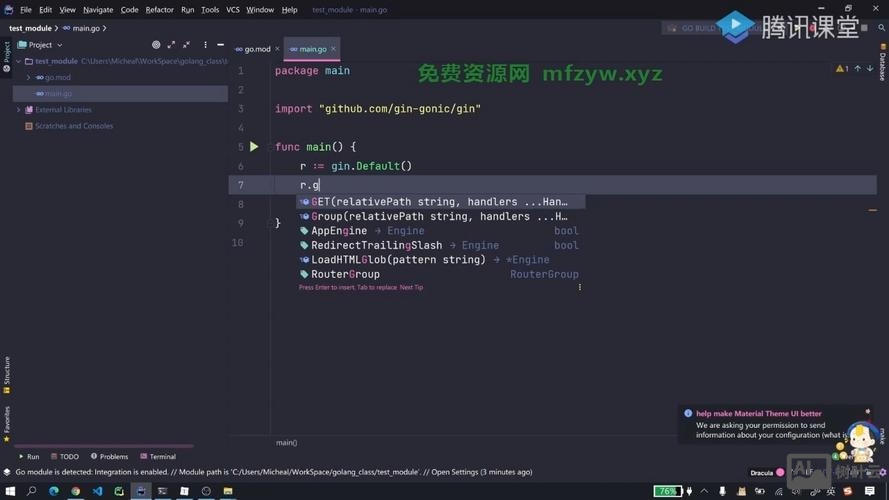This screenshot has height=500, width=889.
Task: Click Dracula theme indicator in status bar
Action: (x=767, y=472)
